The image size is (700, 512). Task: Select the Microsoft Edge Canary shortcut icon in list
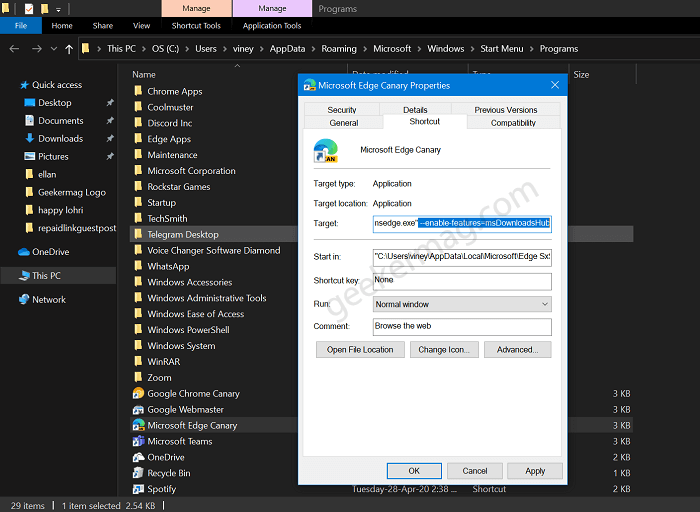[138, 425]
